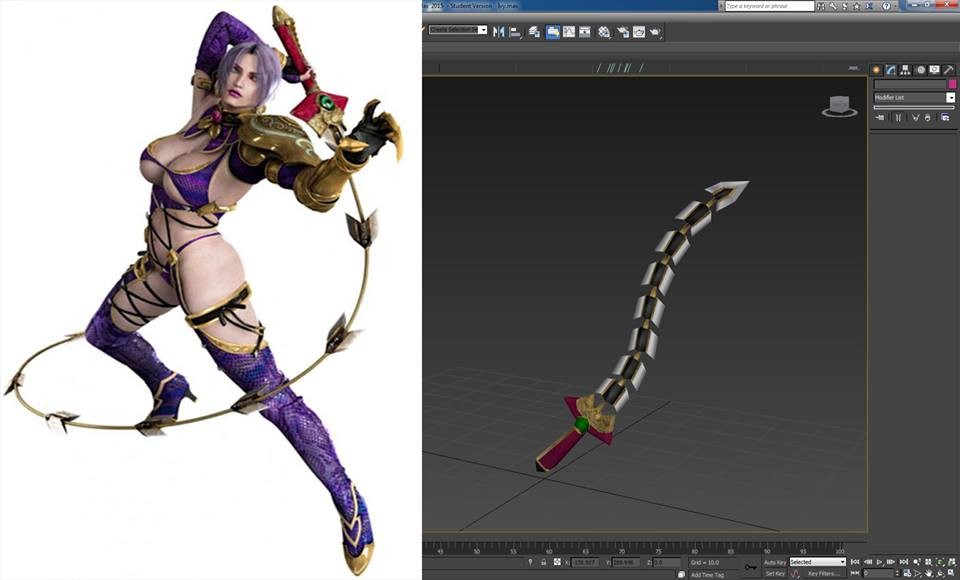Toggle the selection lock icon
Screen dimensions: 960x580
[x=544, y=562]
